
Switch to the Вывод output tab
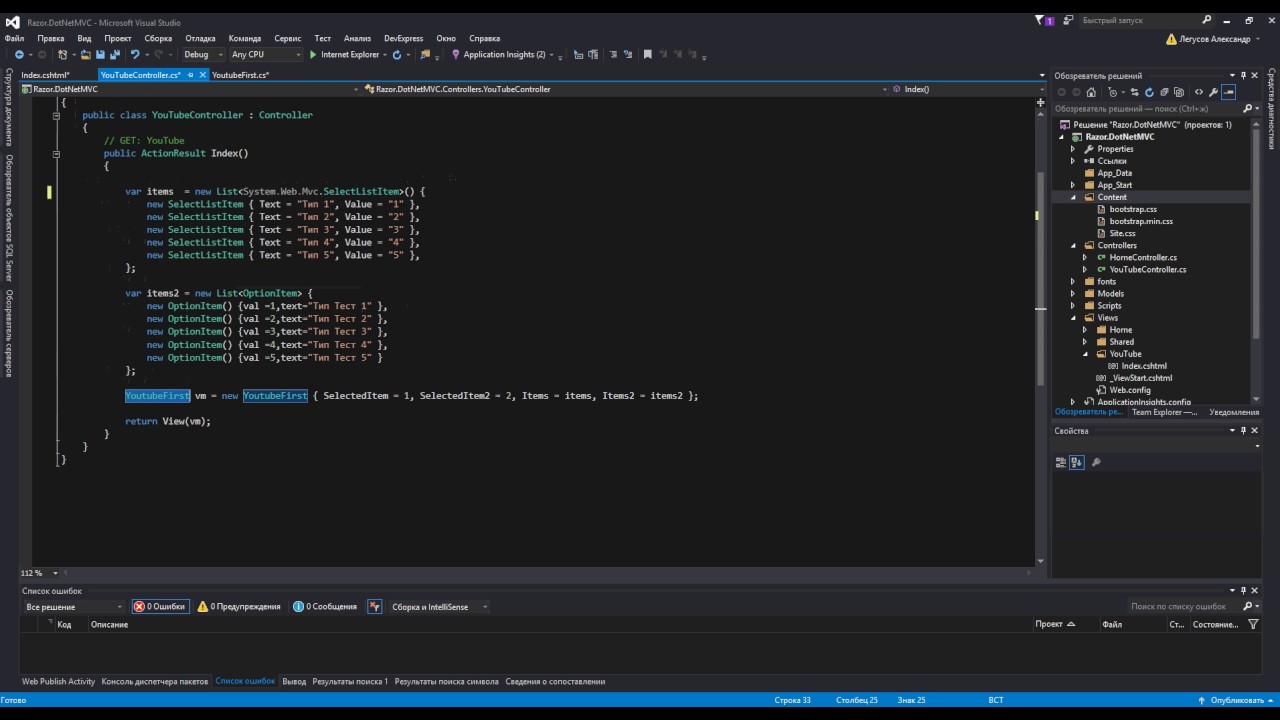point(294,681)
